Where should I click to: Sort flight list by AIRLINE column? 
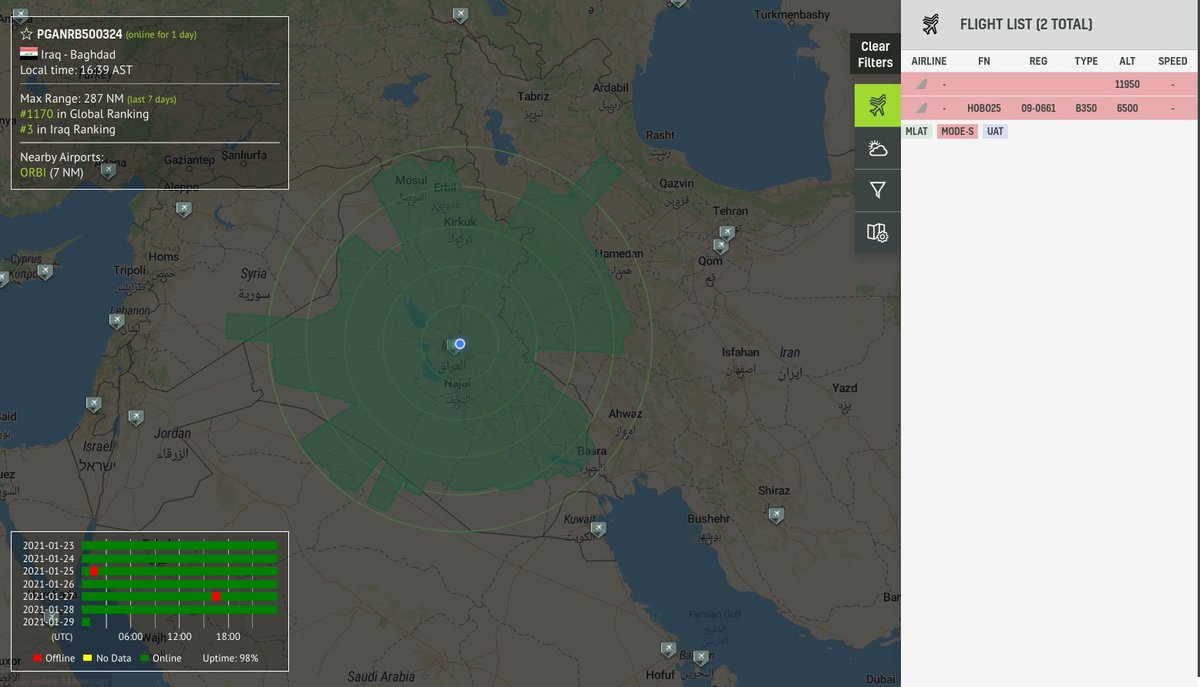click(929, 61)
